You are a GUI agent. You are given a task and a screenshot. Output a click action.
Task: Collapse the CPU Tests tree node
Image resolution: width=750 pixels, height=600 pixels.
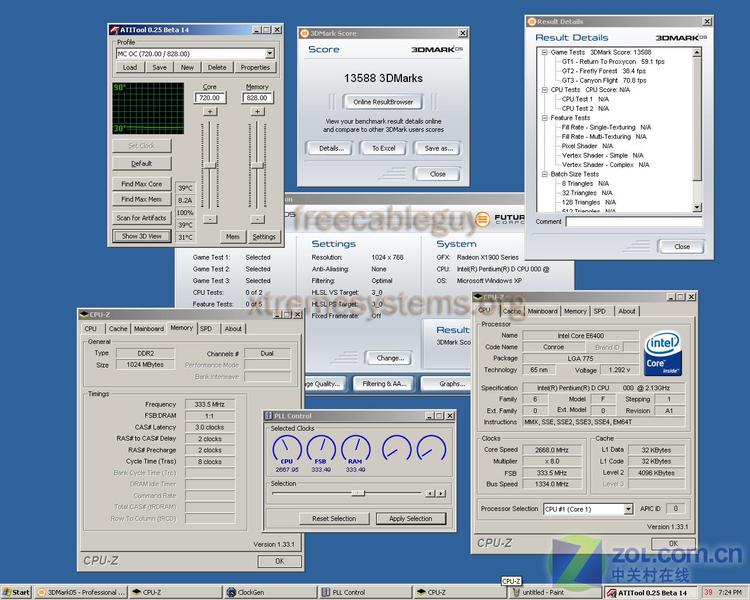(544, 89)
